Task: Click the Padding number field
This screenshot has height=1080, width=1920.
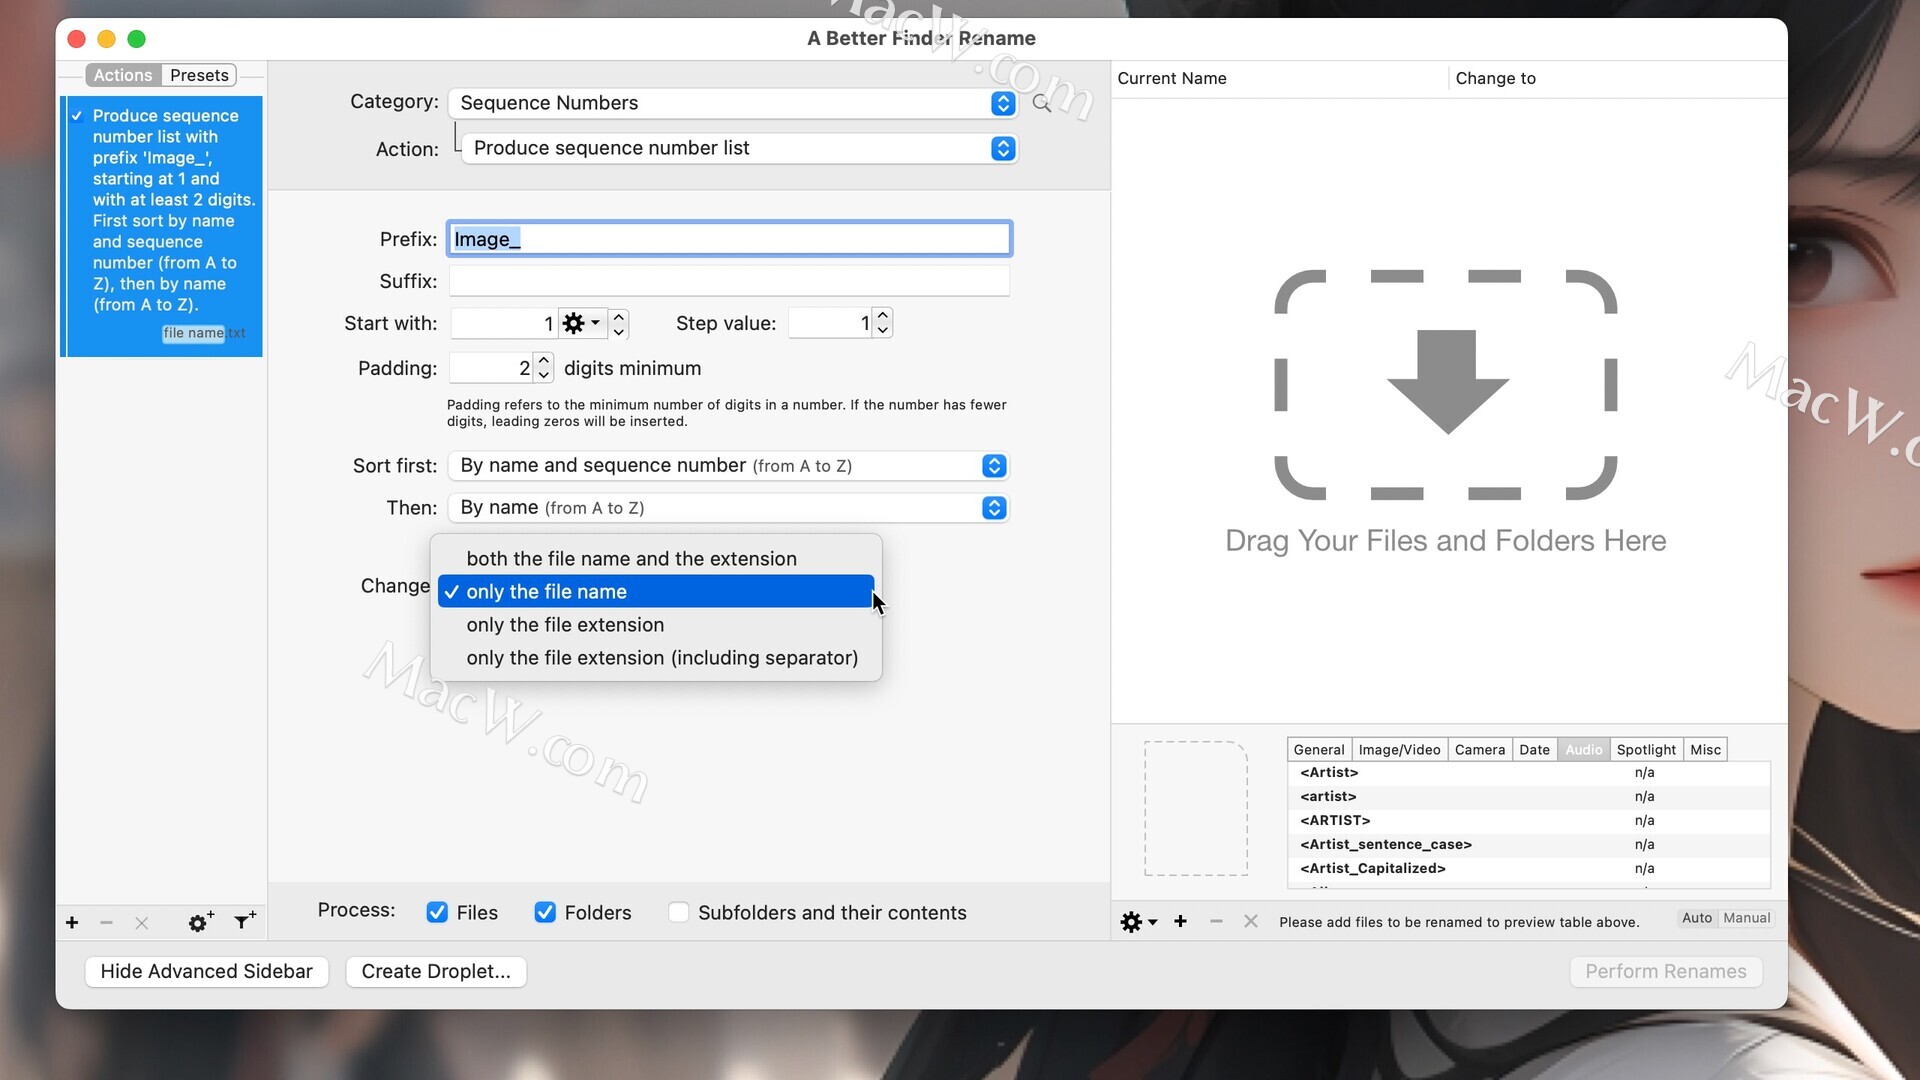Action: click(491, 368)
